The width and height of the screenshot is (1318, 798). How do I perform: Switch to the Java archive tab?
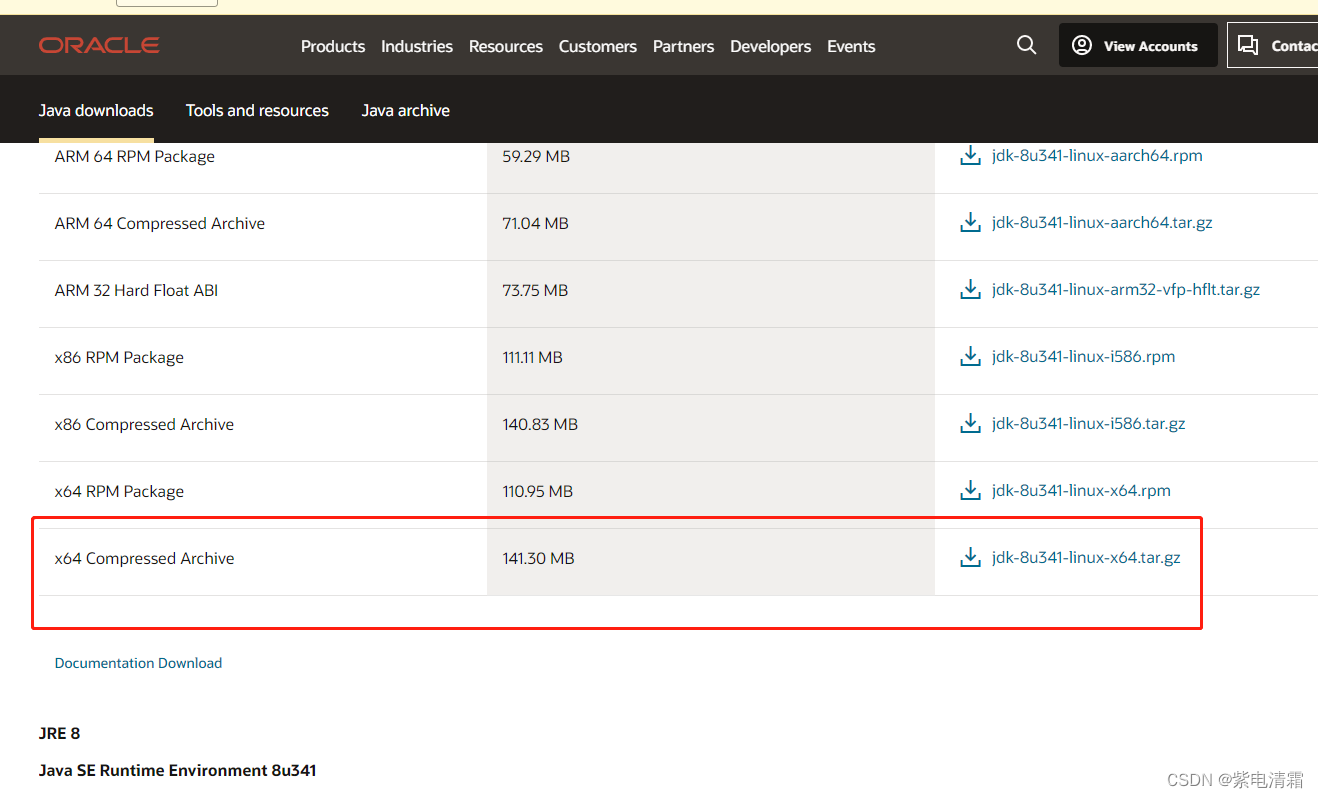(x=406, y=110)
